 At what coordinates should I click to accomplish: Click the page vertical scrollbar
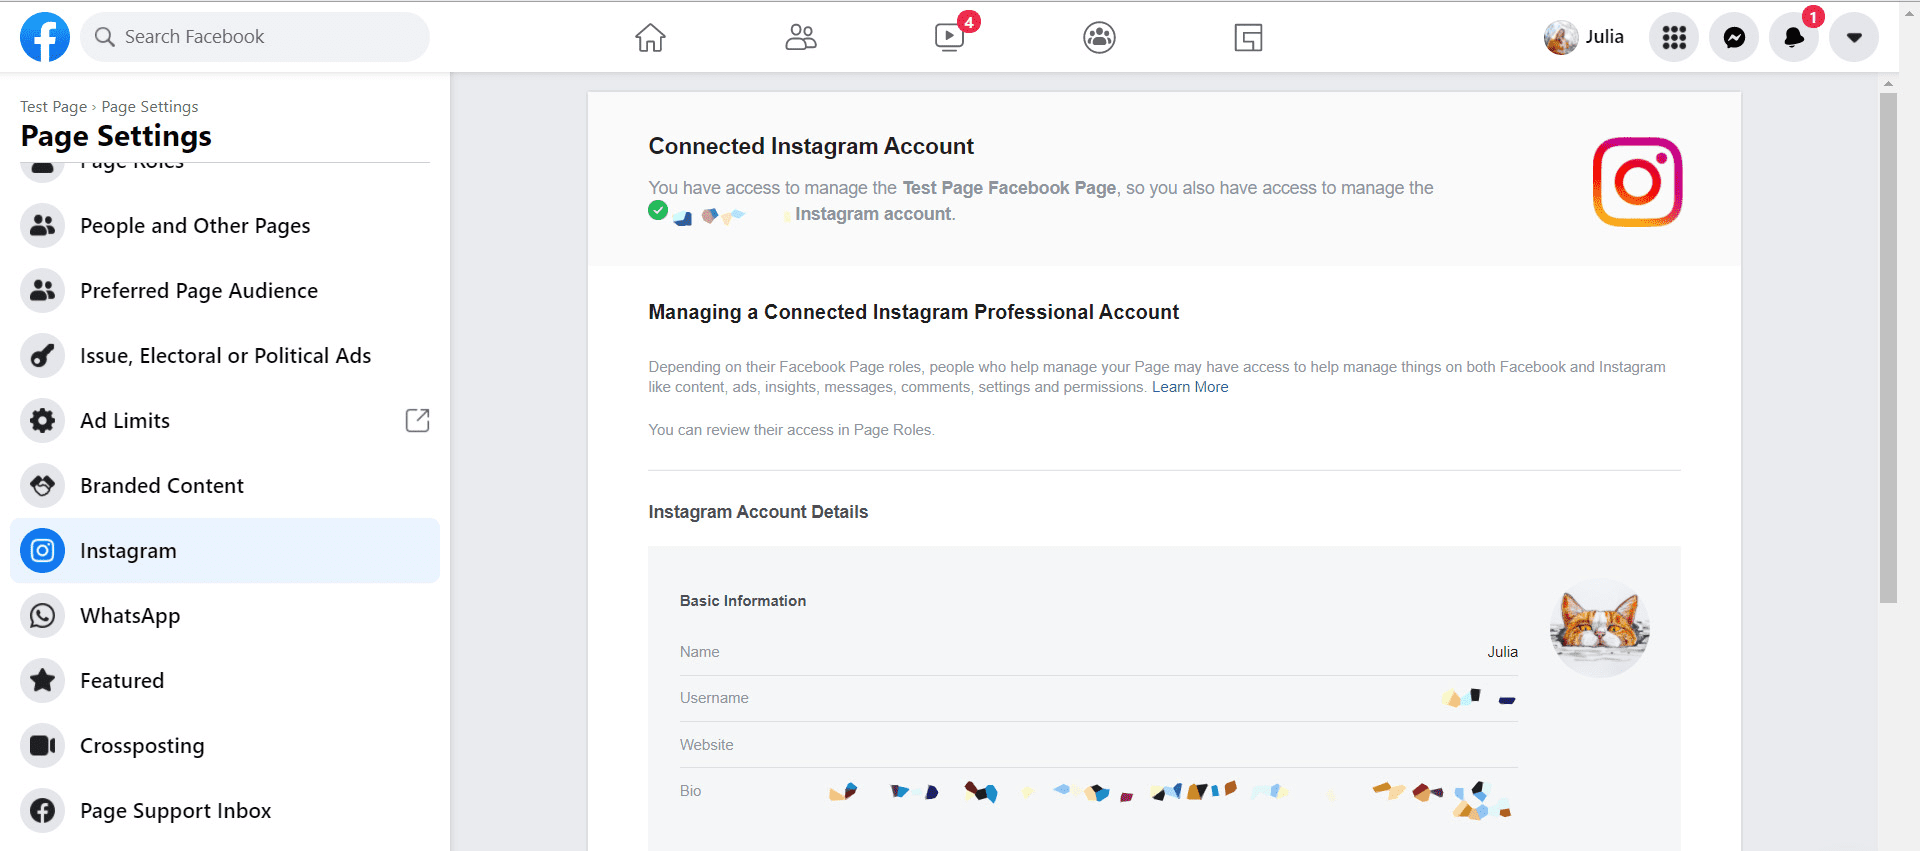(x=1888, y=348)
